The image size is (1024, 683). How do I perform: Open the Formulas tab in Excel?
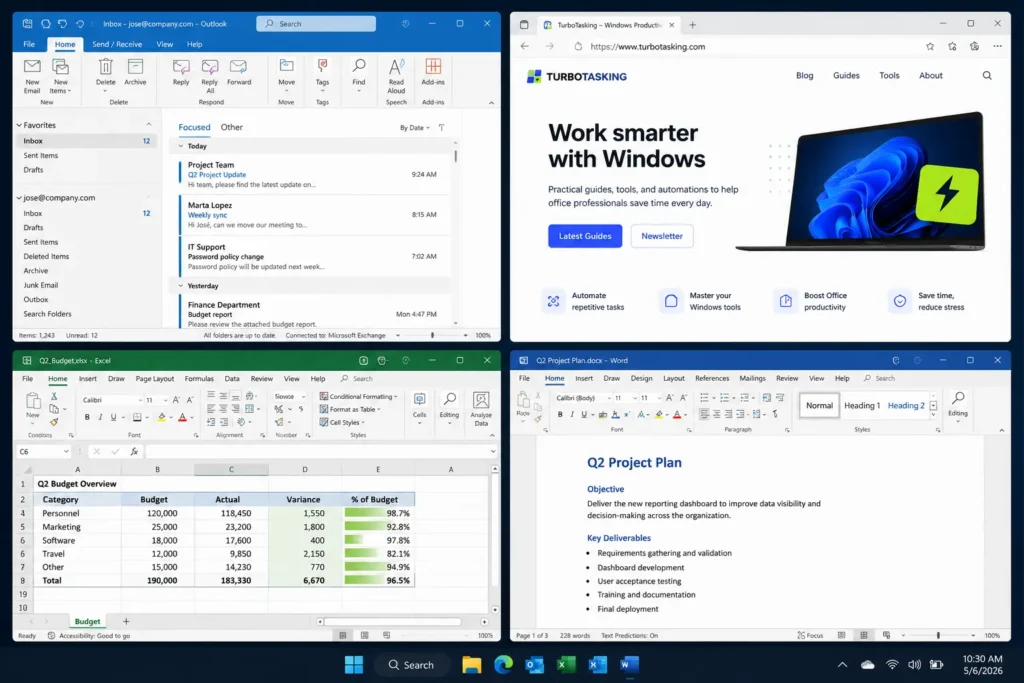pyautogui.click(x=199, y=379)
